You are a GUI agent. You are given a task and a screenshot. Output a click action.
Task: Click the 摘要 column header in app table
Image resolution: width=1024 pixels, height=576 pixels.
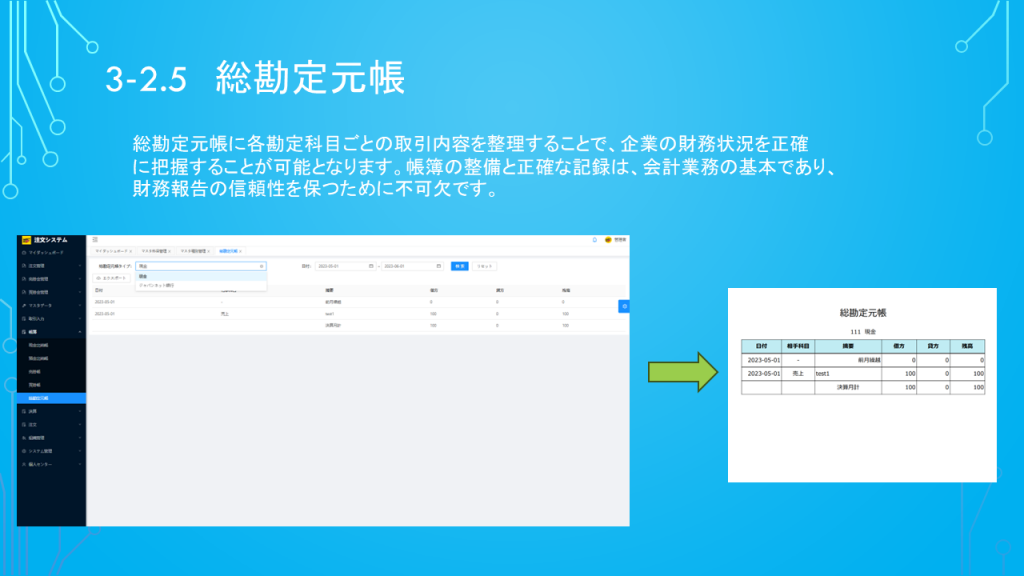[329, 291]
